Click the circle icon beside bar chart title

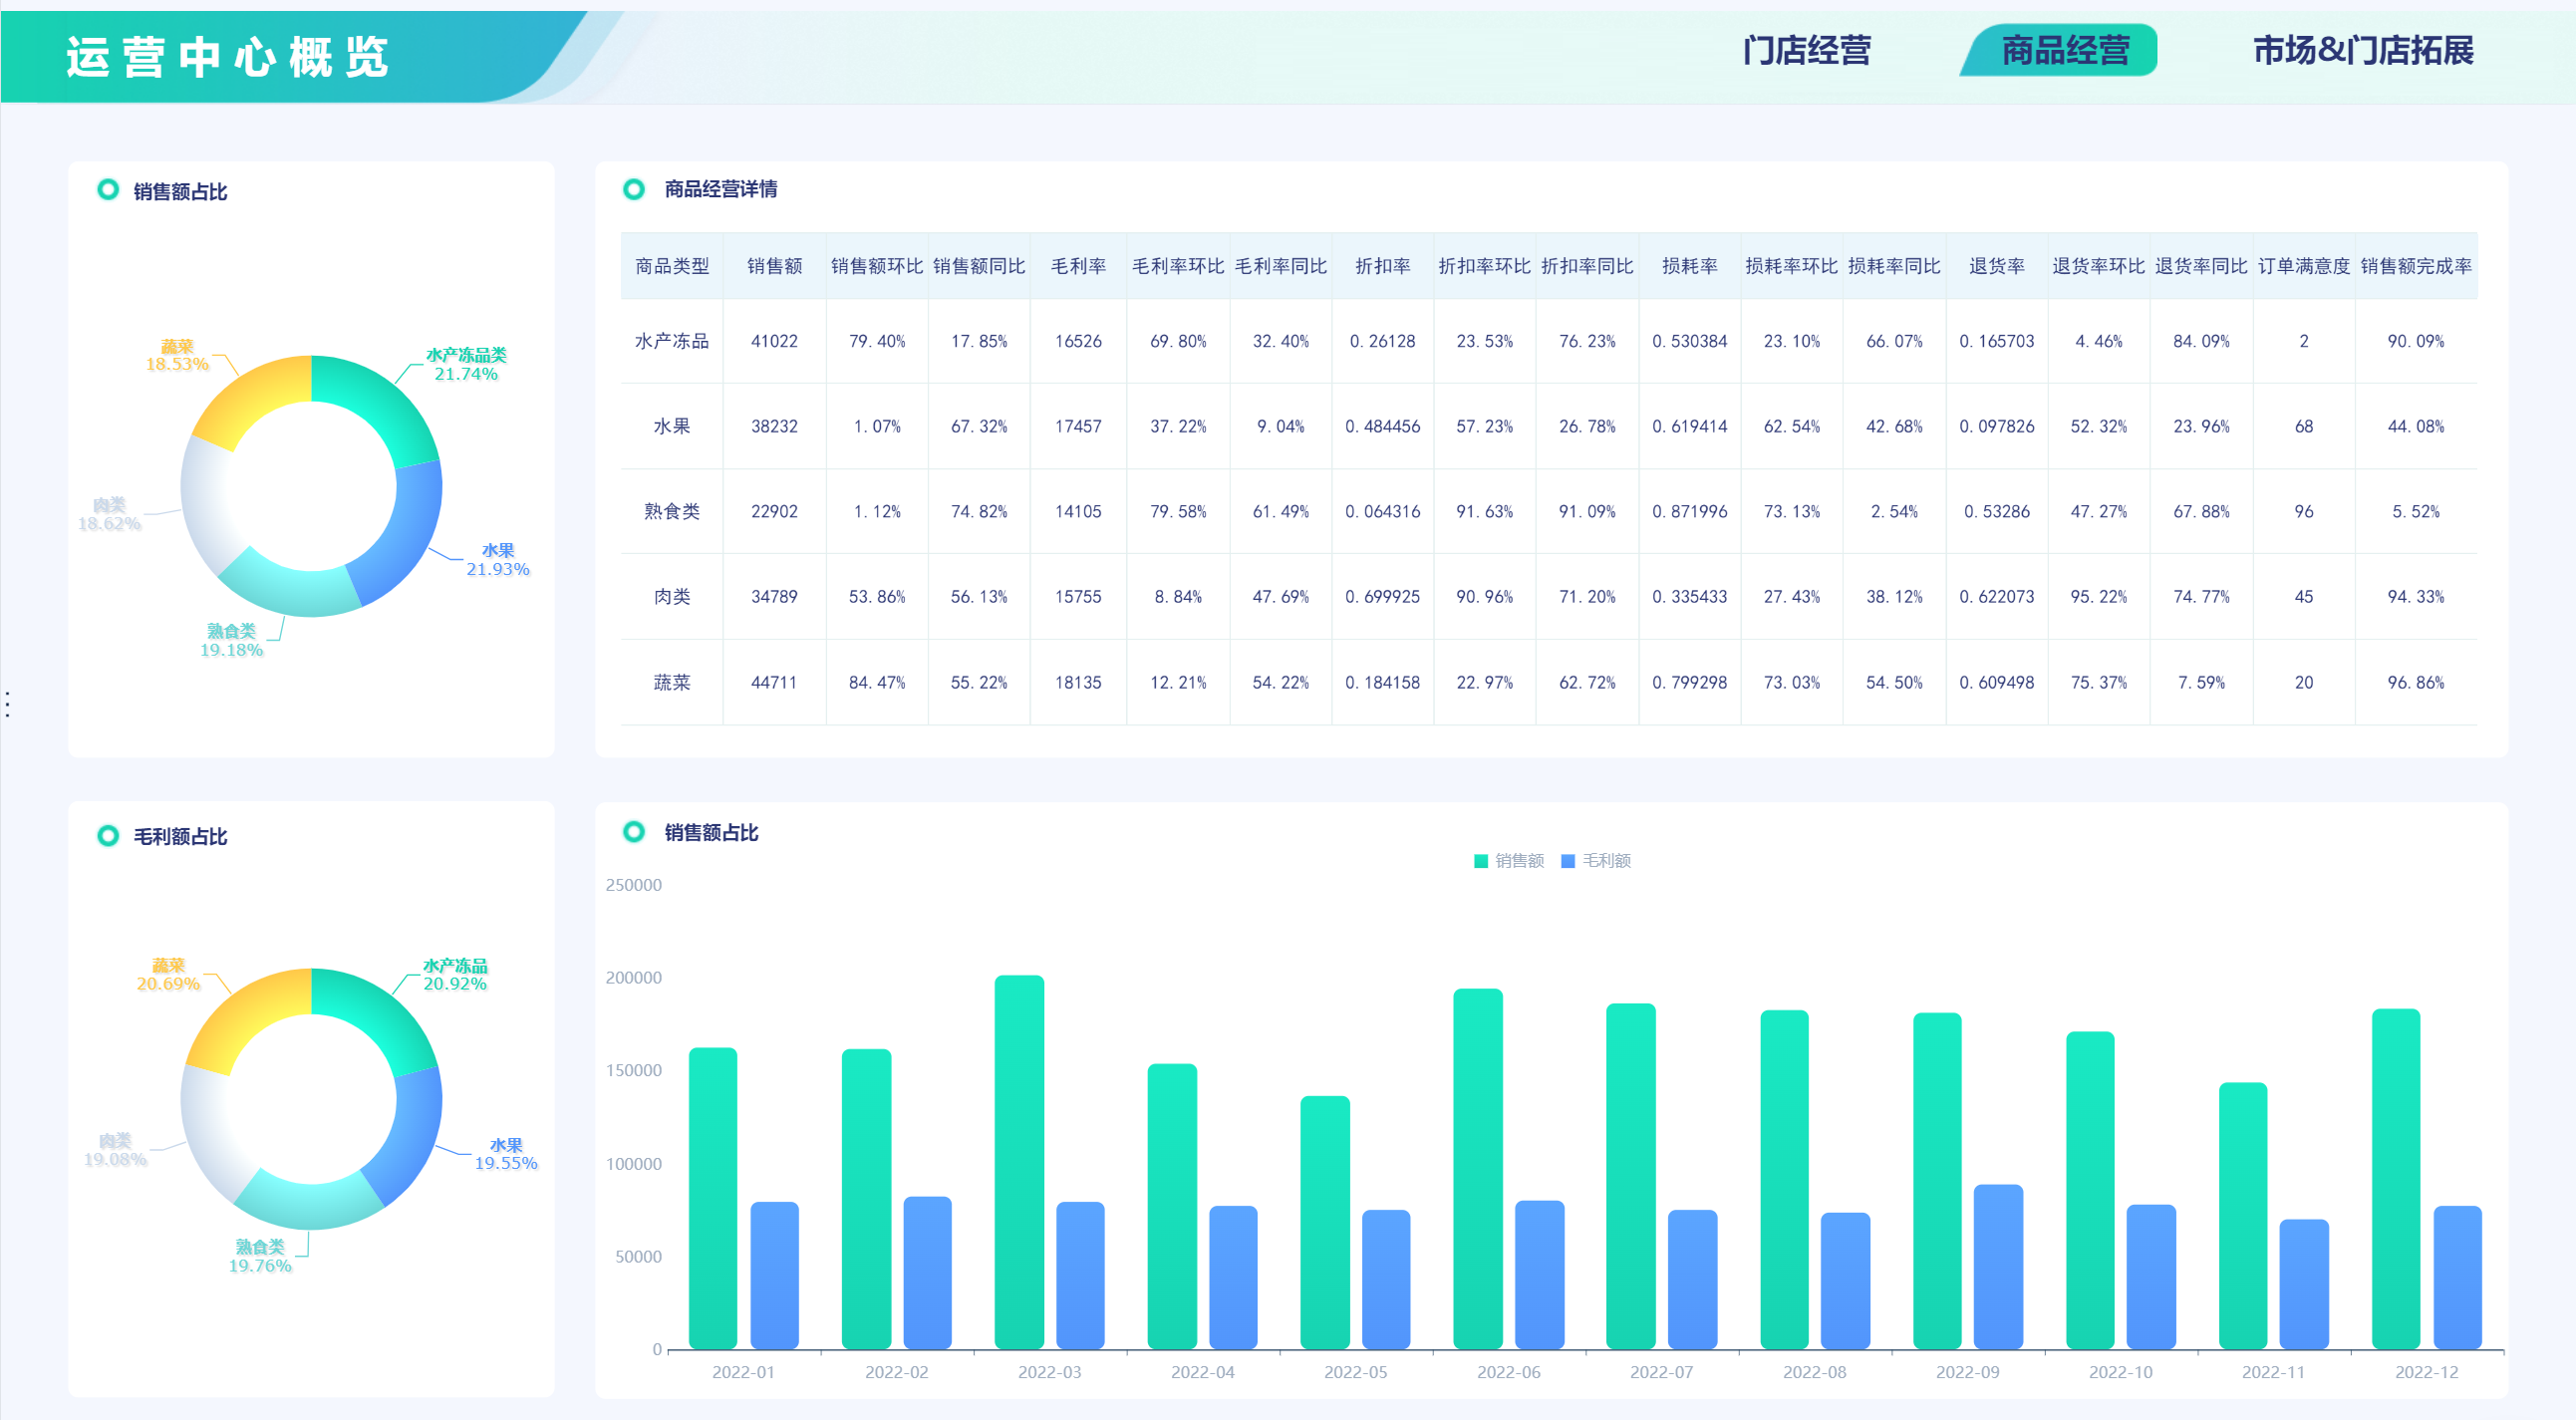click(x=633, y=831)
